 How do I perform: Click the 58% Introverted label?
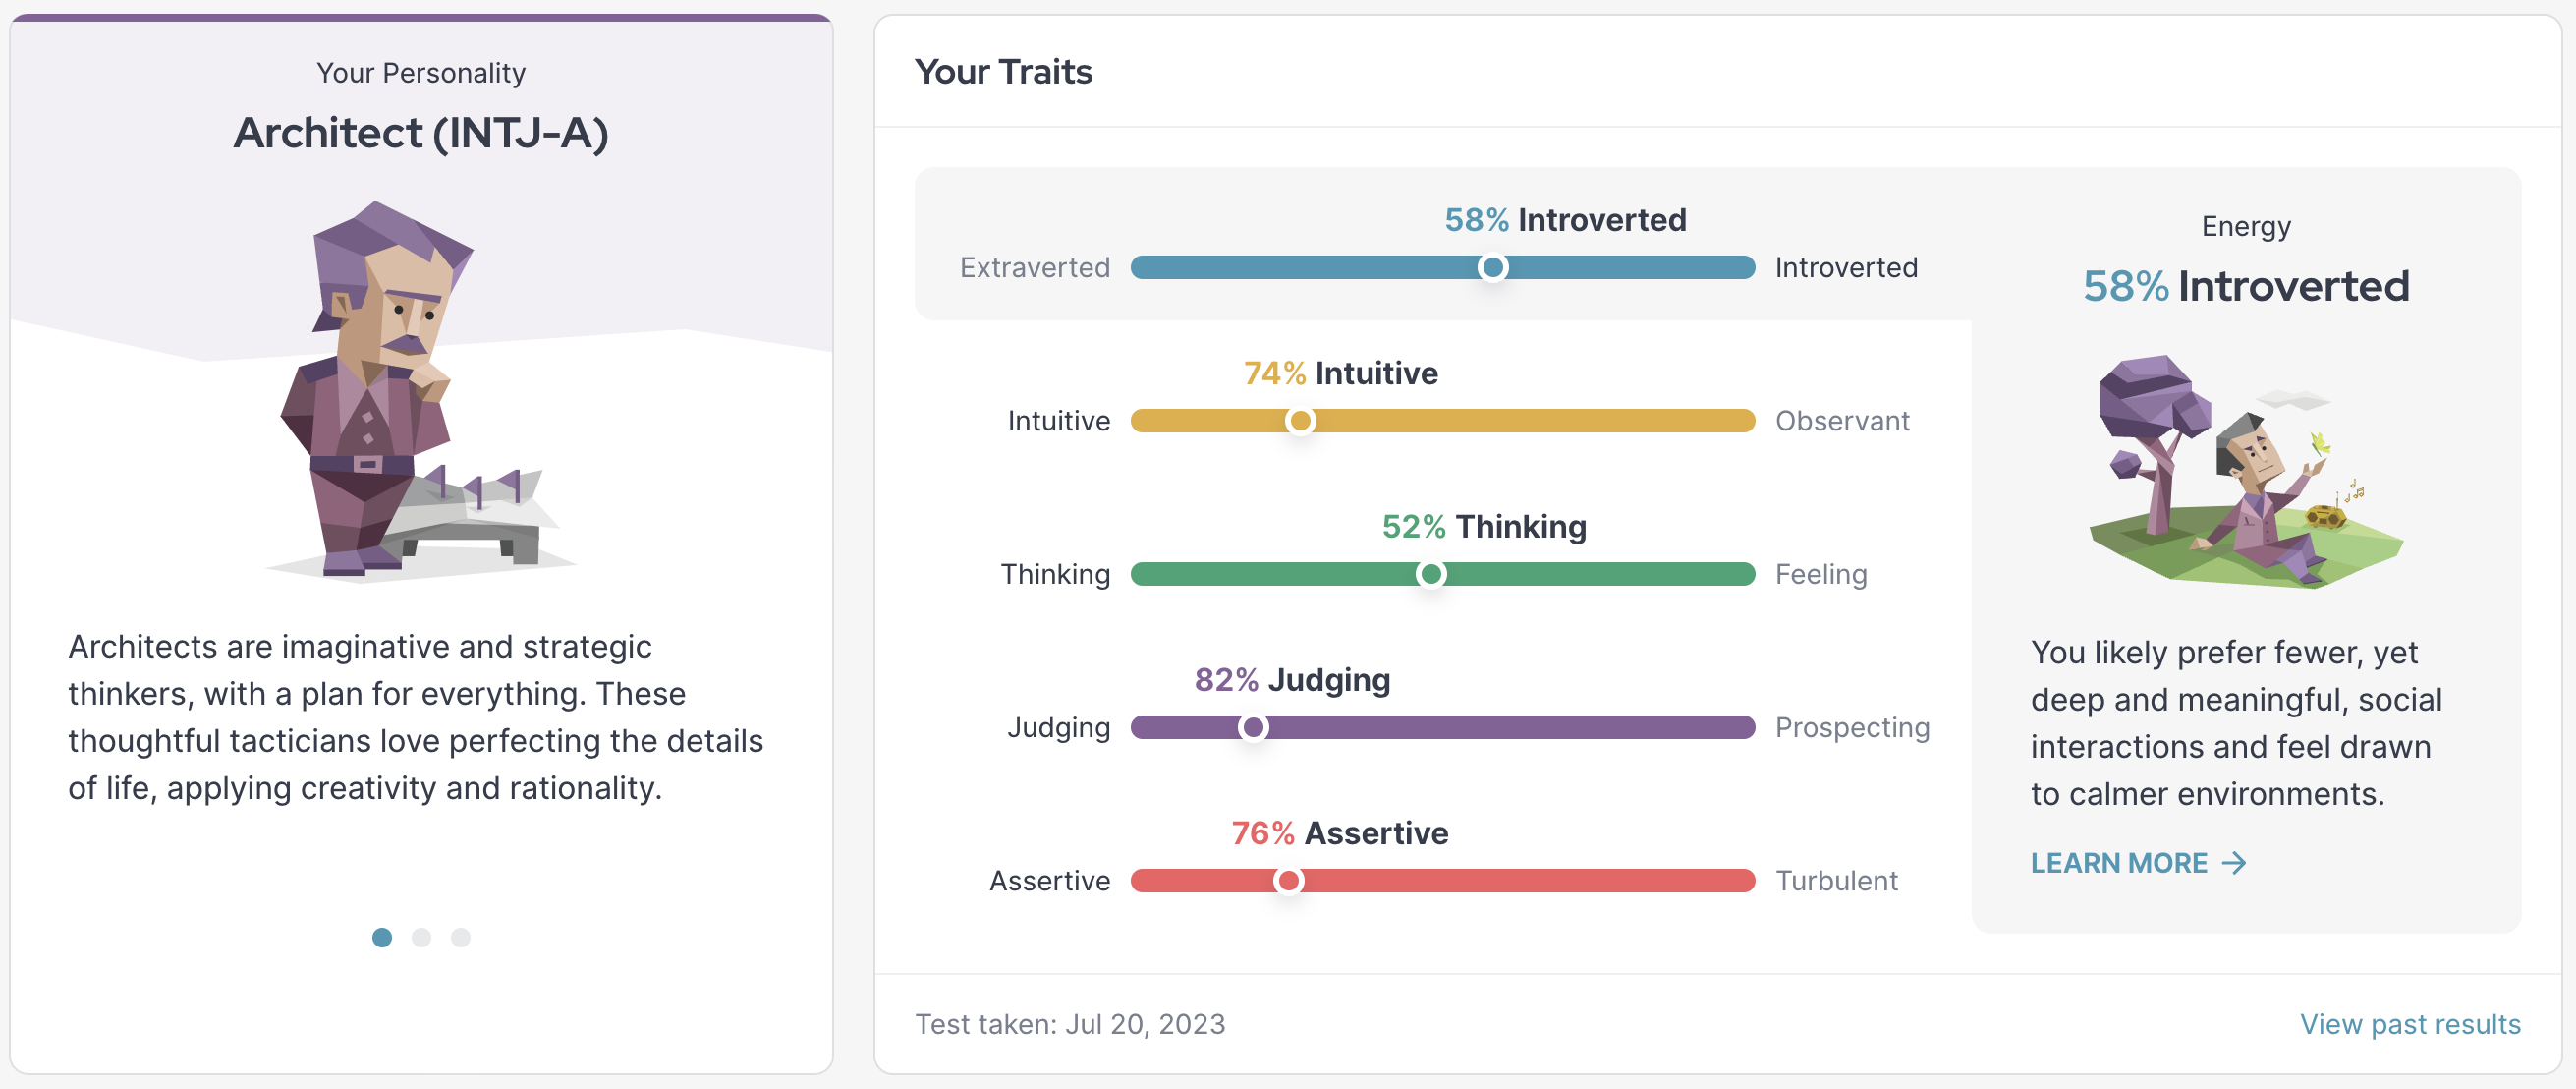[x=1564, y=220]
